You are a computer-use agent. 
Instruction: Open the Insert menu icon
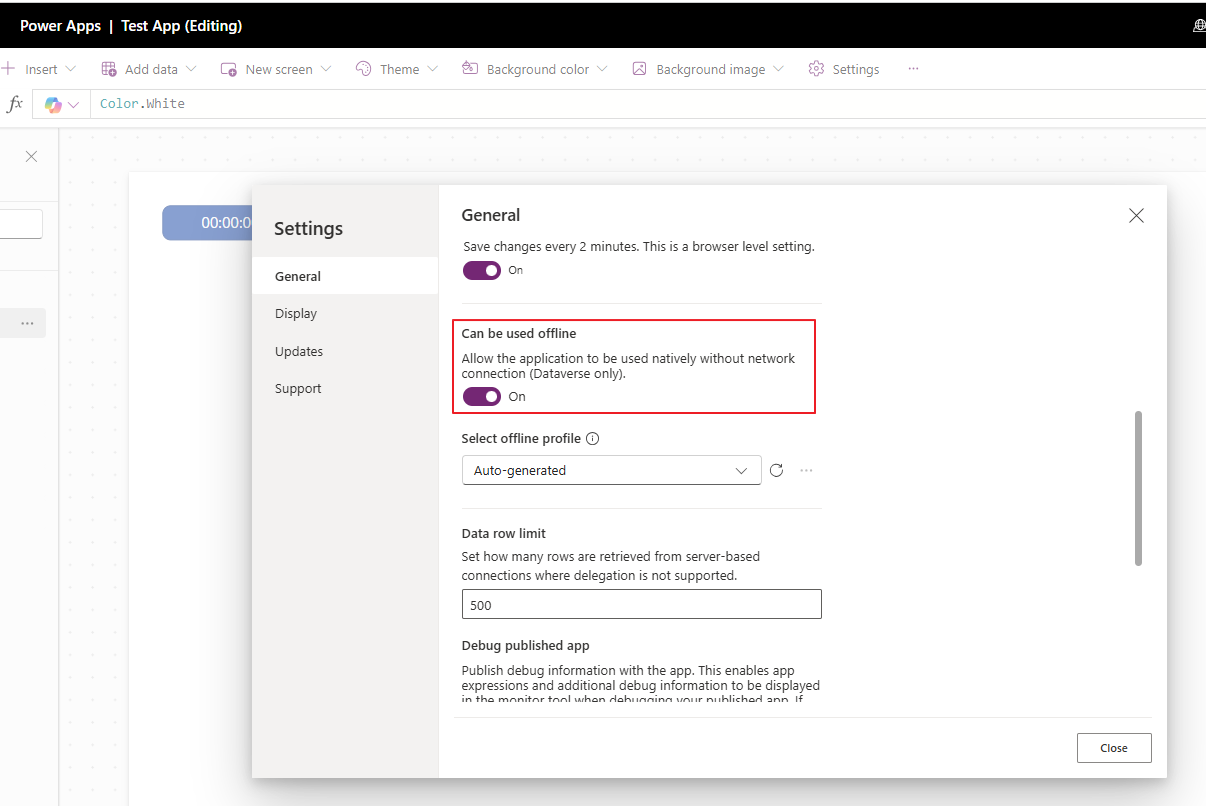(8, 68)
